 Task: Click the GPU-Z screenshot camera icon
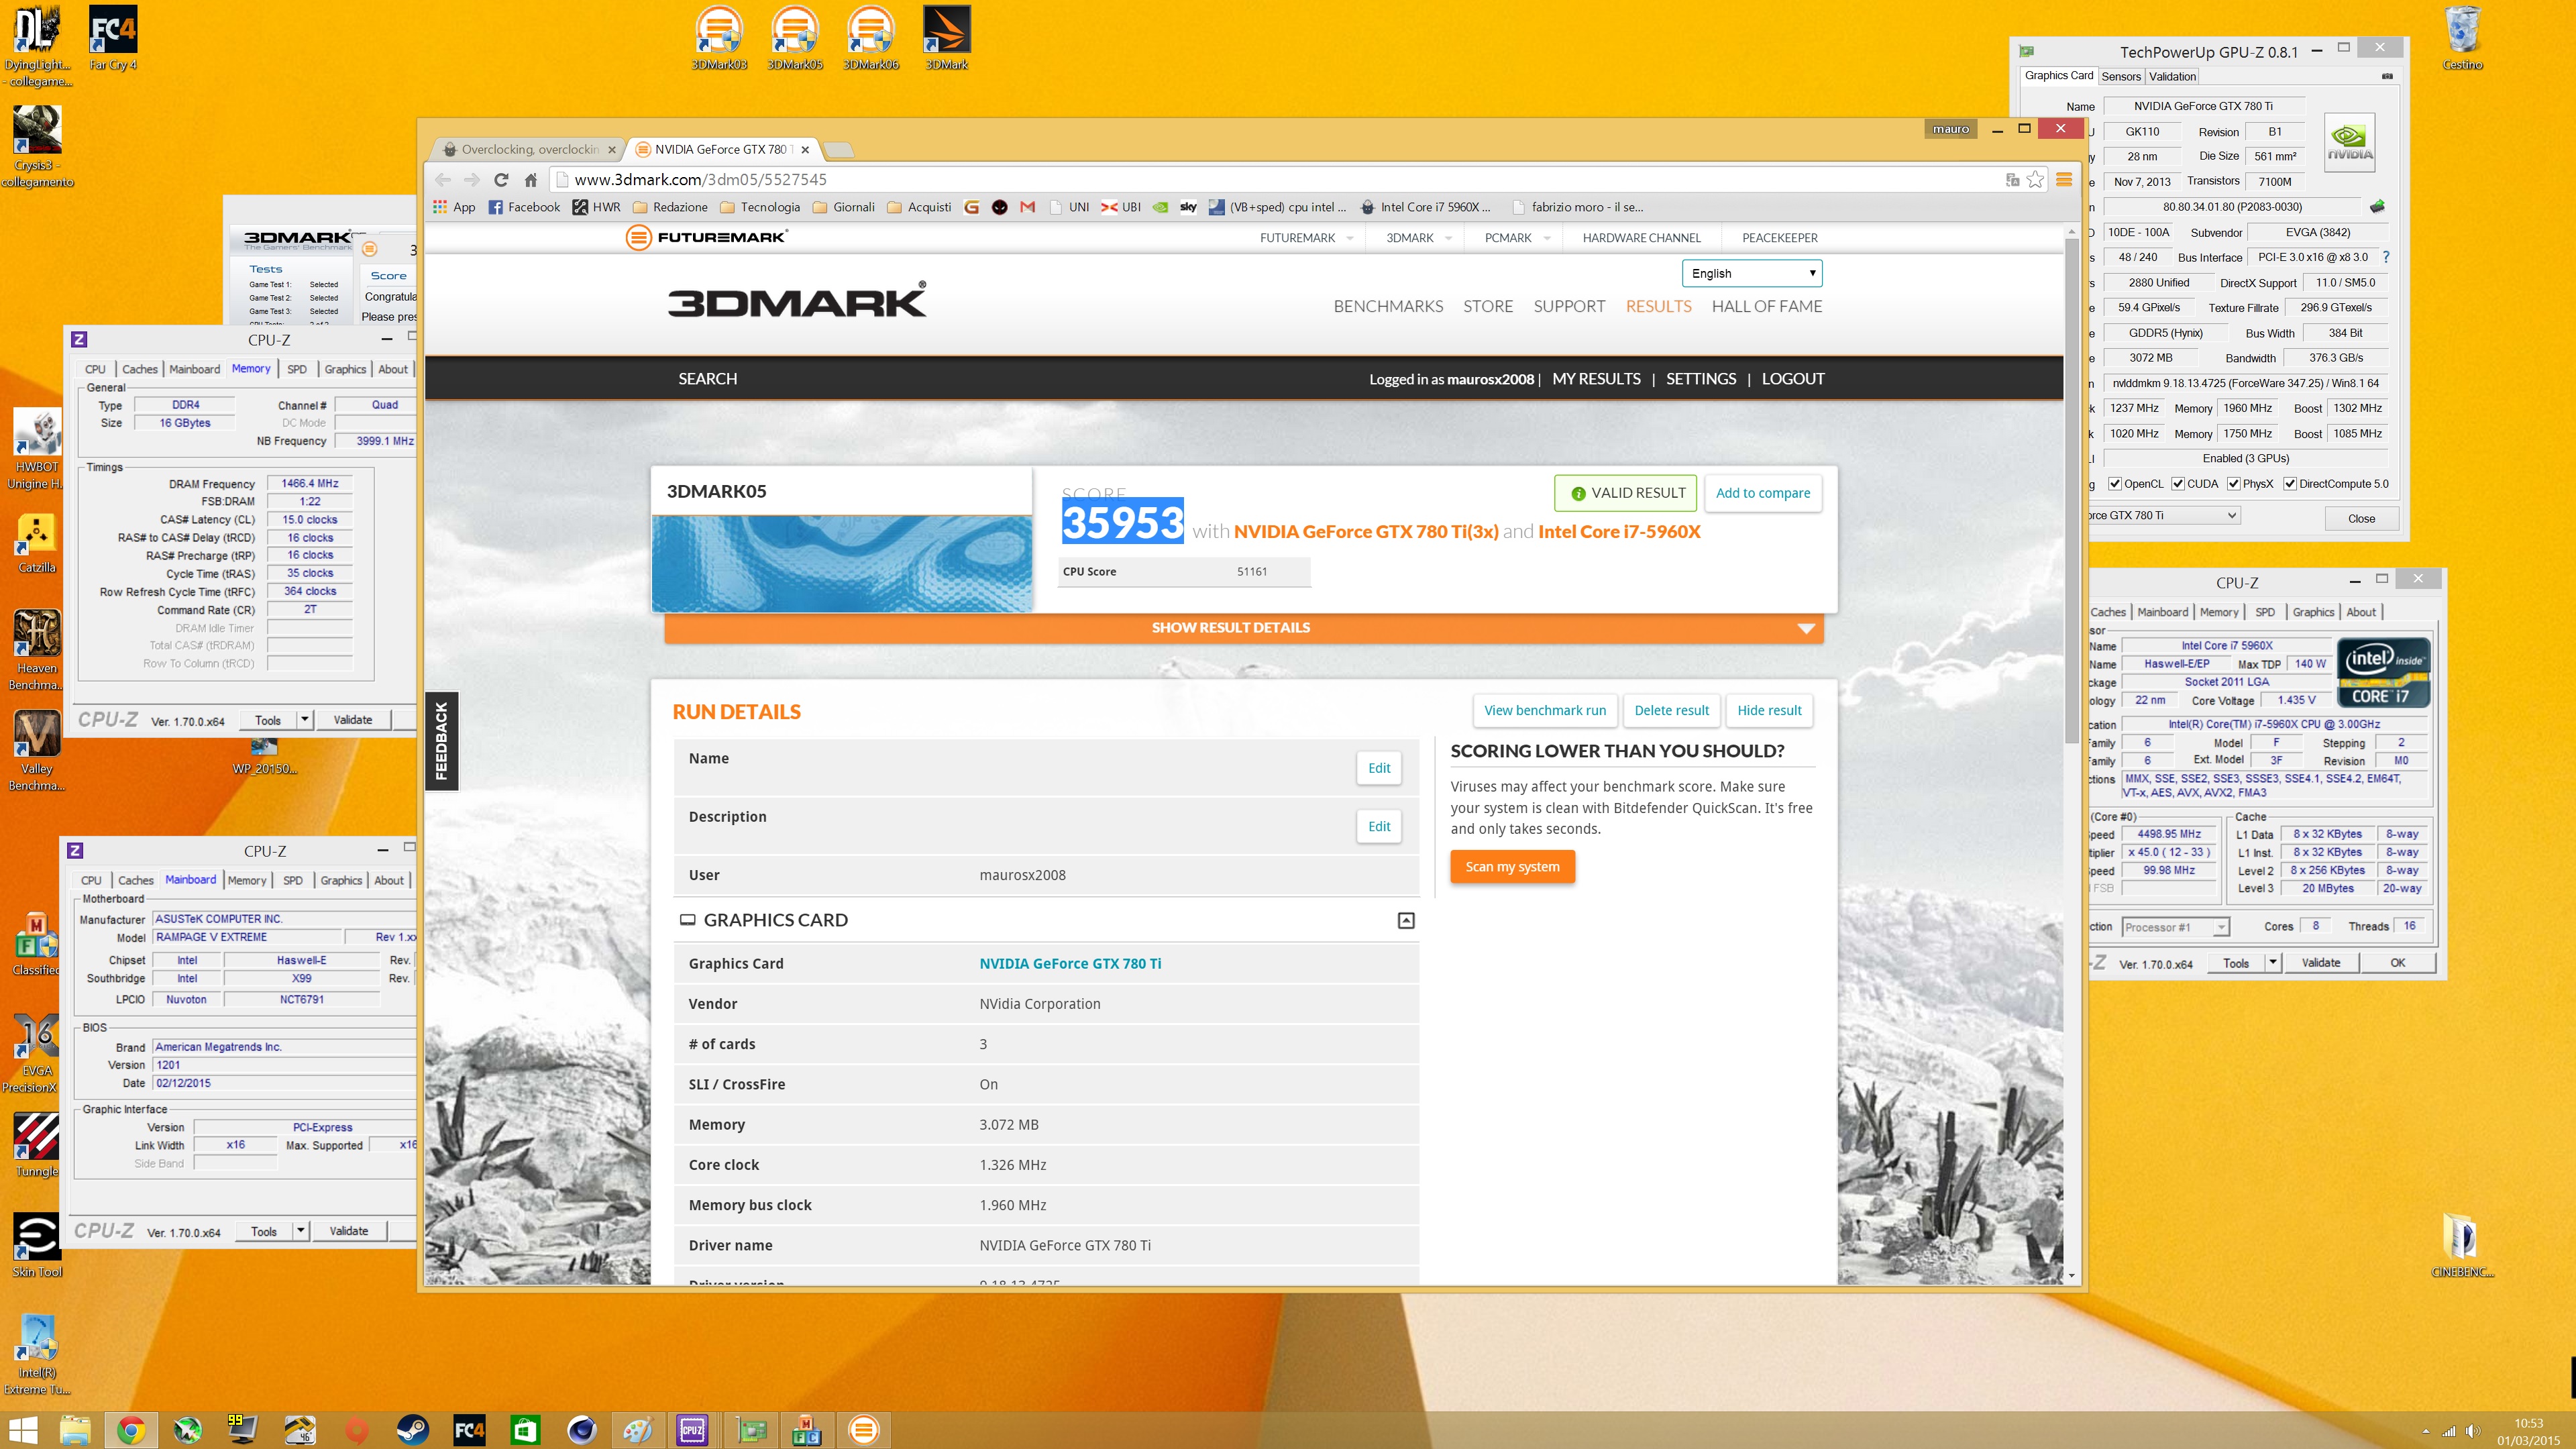2387,76
